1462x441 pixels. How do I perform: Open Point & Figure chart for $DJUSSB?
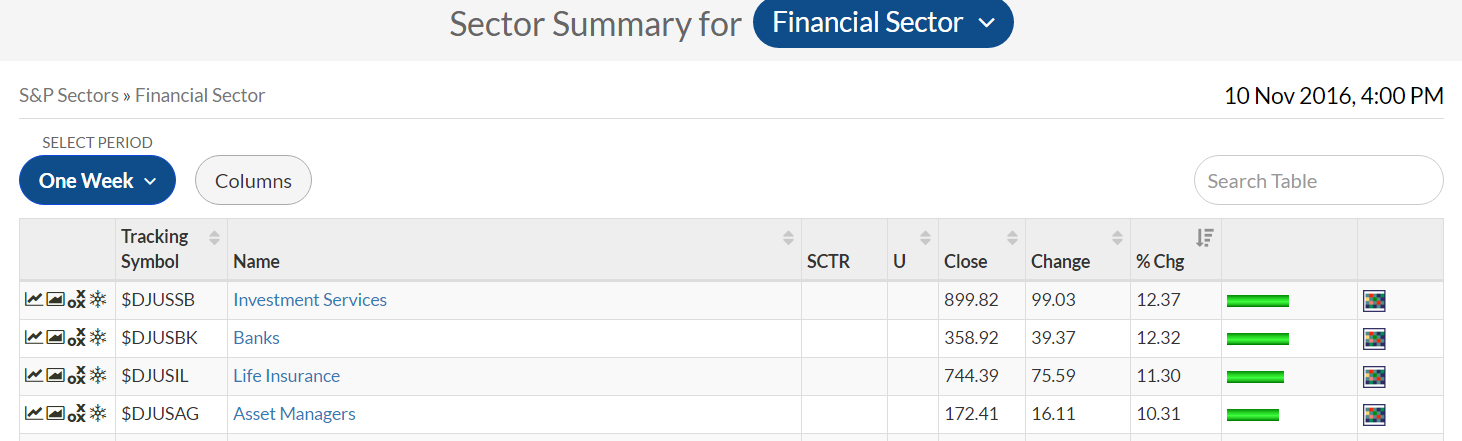(76, 299)
